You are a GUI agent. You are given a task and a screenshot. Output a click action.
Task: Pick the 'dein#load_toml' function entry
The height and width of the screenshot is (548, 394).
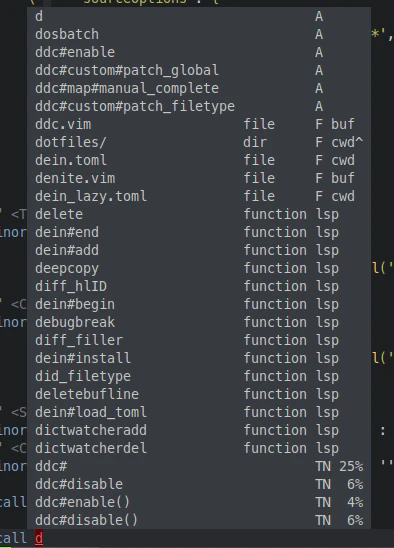pyautogui.click(x=199, y=412)
